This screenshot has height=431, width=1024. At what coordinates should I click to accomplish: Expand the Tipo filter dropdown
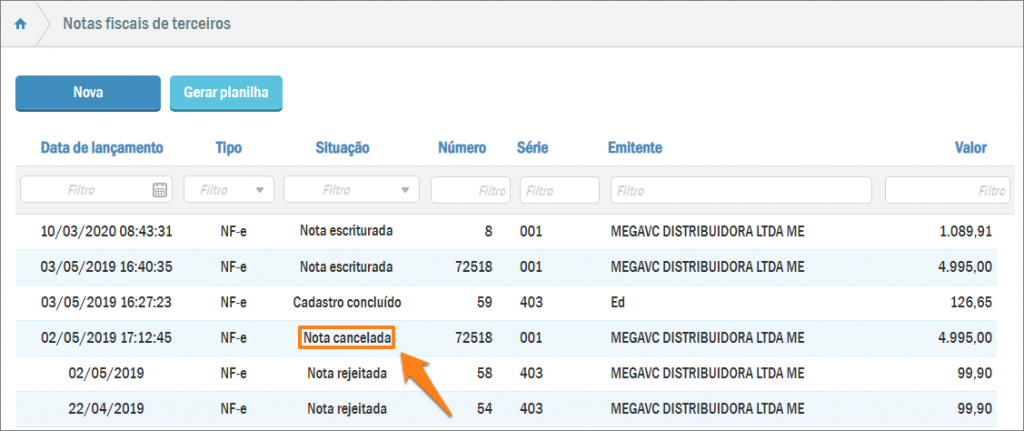point(228,189)
